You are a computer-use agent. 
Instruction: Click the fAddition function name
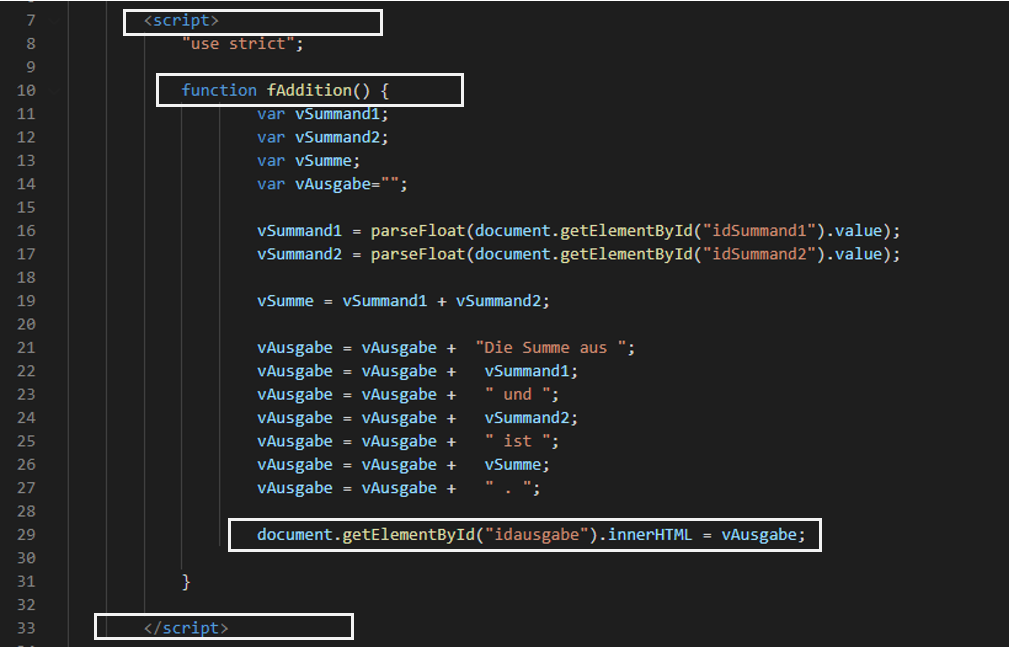point(308,90)
